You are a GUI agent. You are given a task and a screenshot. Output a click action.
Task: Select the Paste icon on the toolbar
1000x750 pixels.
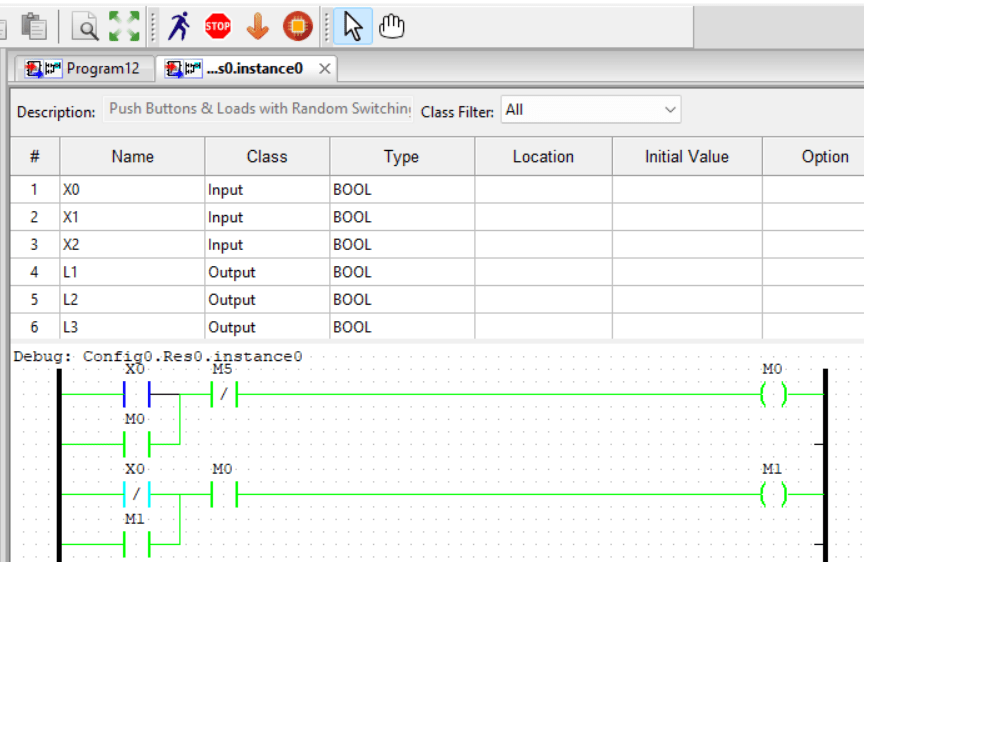pos(35,26)
